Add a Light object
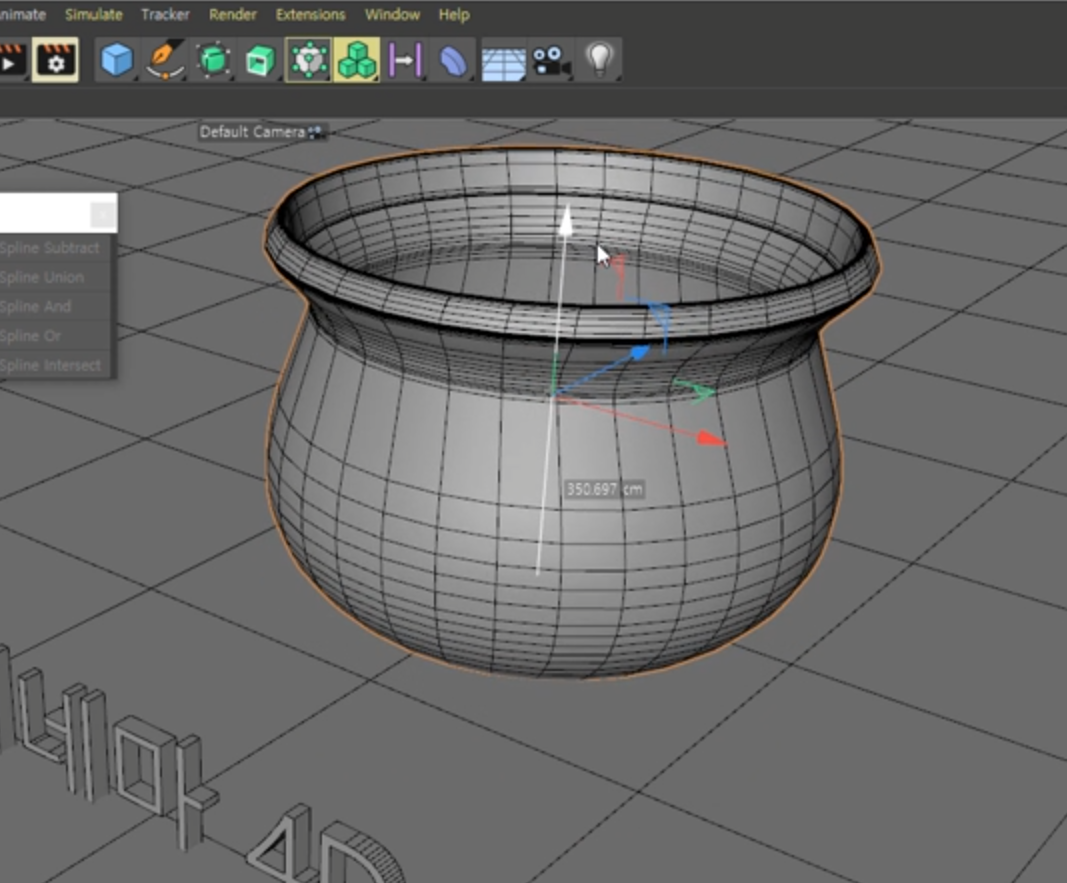This screenshot has width=1067, height=883. pos(599,60)
